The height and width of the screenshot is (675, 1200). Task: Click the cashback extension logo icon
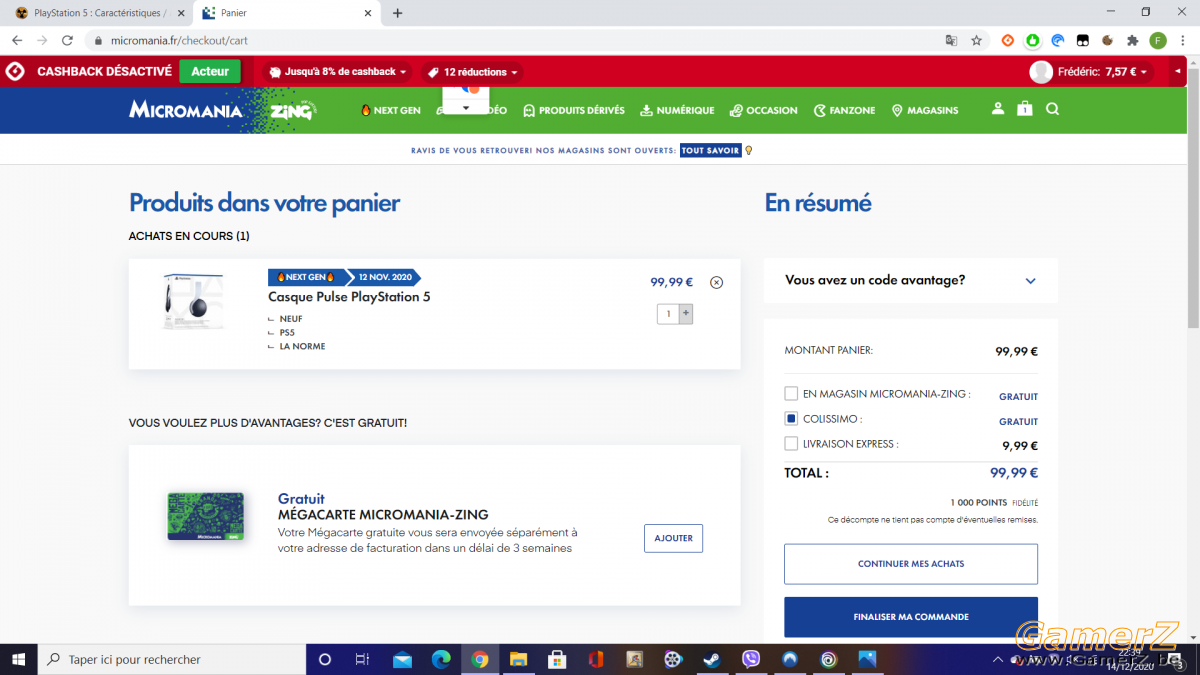(15, 72)
